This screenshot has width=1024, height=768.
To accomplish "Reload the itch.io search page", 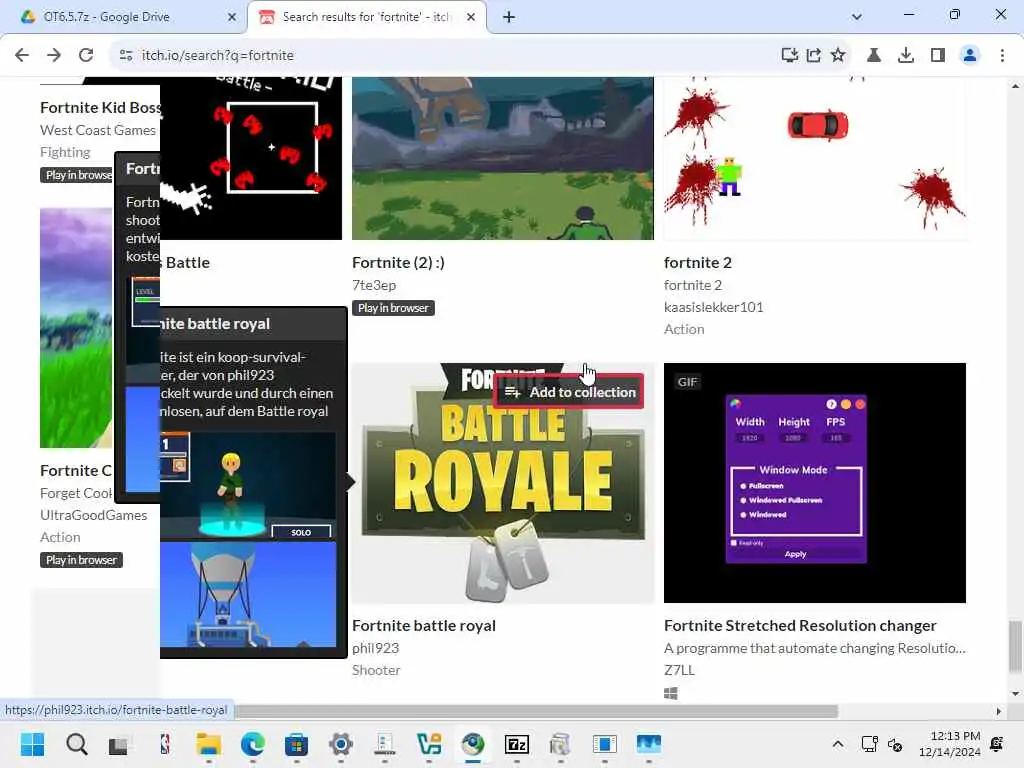I will [x=86, y=56].
